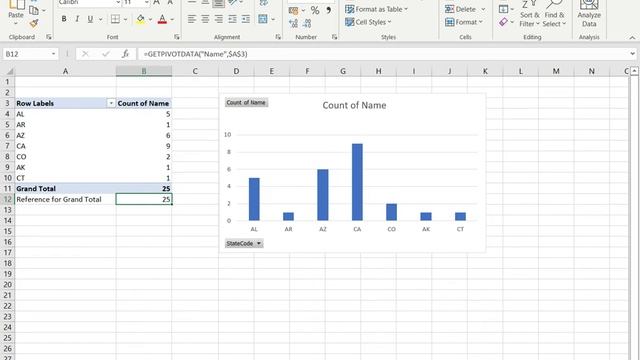Click the Paste clipboard icon
This screenshot has height=360, width=640.
(x=16, y=4)
